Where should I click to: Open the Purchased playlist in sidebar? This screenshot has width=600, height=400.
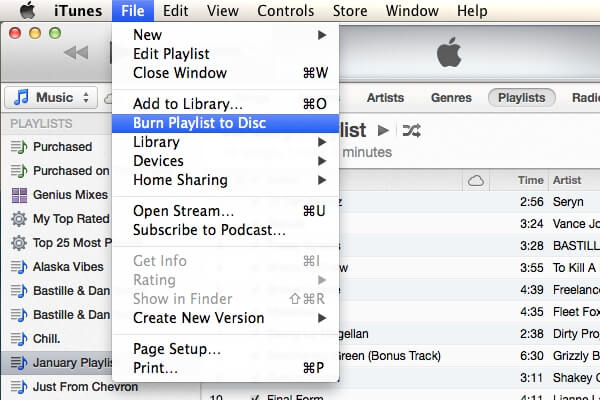click(62, 146)
